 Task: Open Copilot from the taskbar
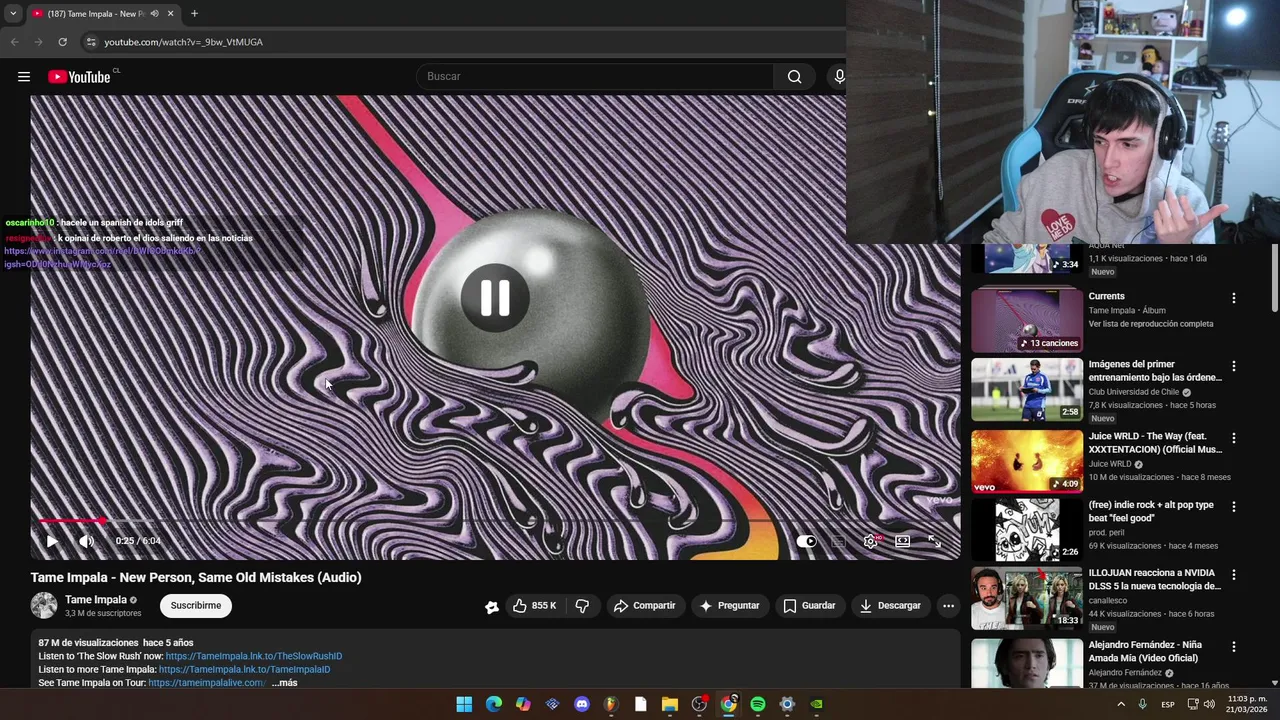click(x=523, y=704)
